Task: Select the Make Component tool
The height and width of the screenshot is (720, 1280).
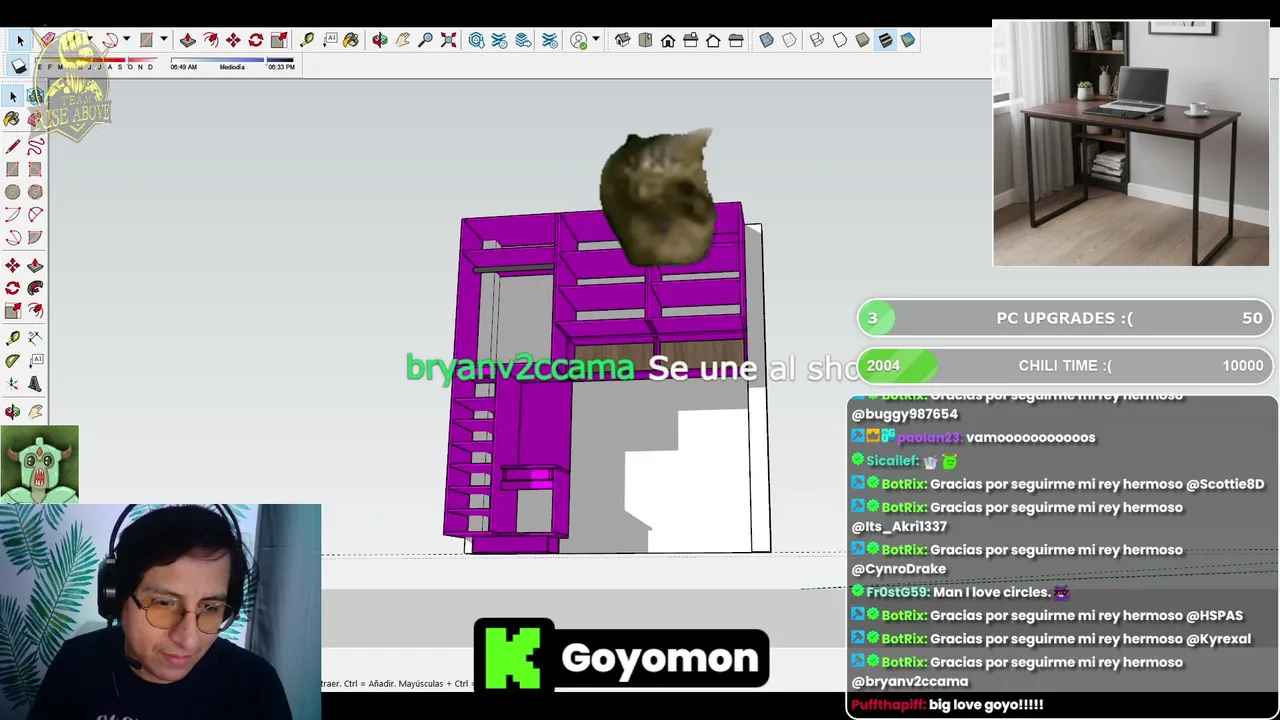Action: coord(35,97)
